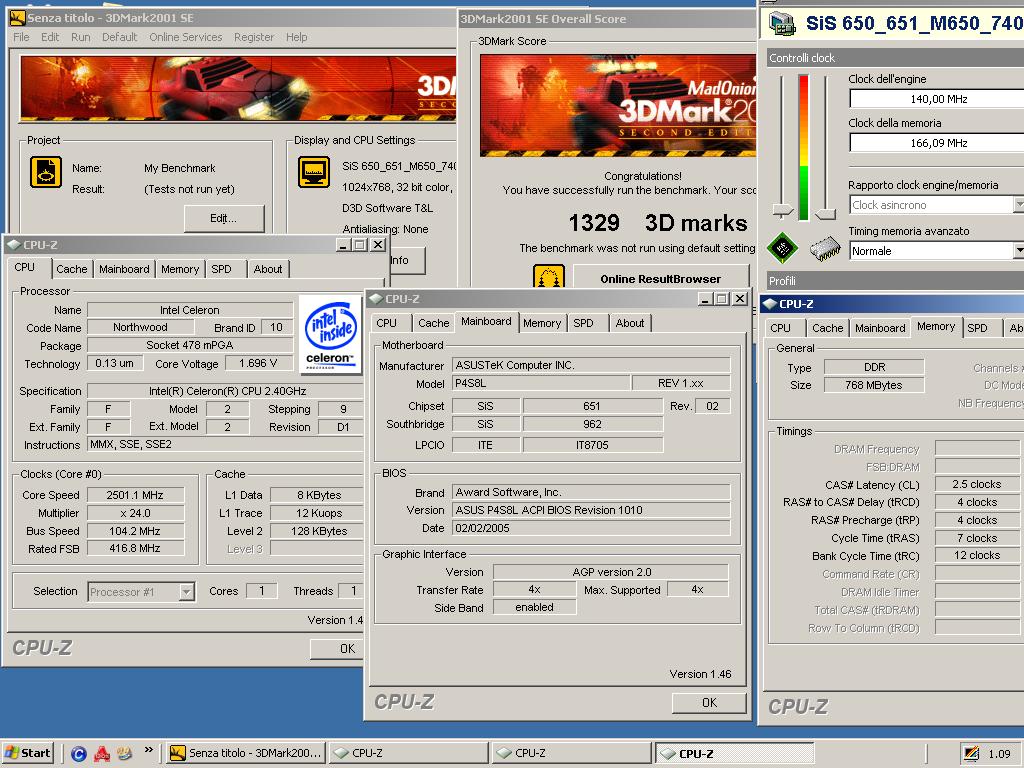1024x768 pixels.
Task: Switch to Mainboard tab in CPU-Z processor window
Action: pyautogui.click(x=124, y=269)
